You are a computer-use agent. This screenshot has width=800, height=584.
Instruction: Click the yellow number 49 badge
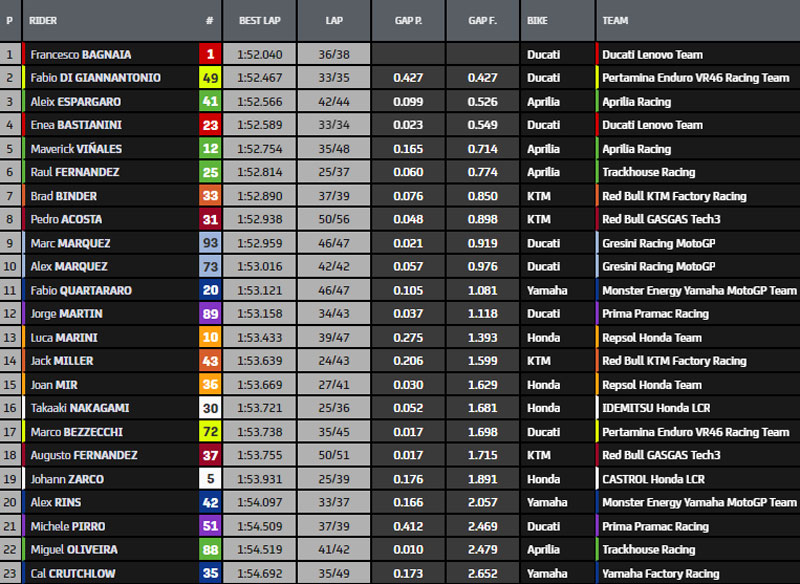pyautogui.click(x=210, y=78)
